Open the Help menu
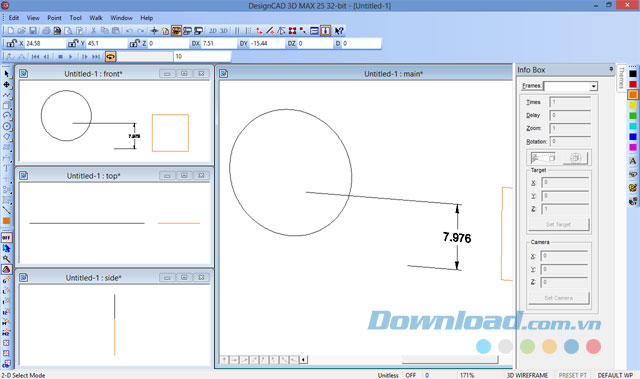The image size is (640, 379). coord(147,18)
